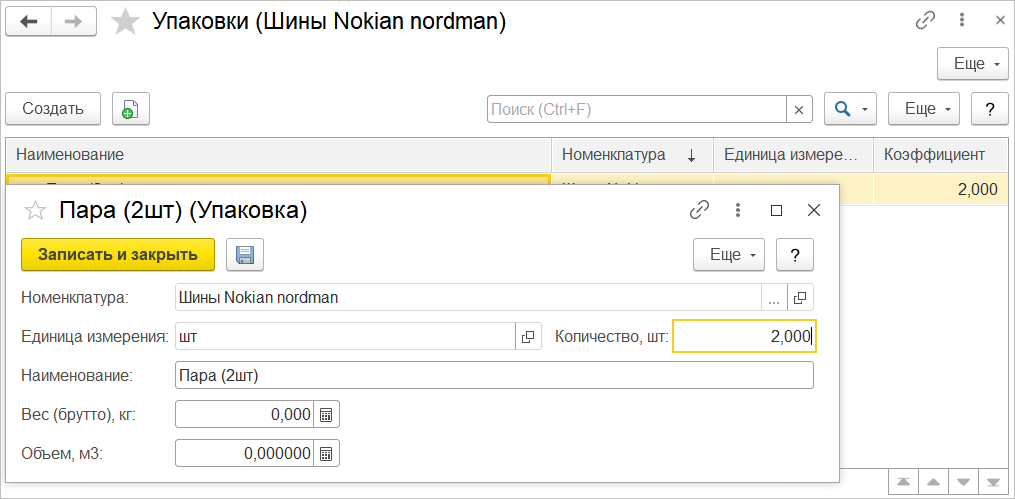Create new item by copying icon
The height and width of the screenshot is (499, 1015).
[130, 109]
